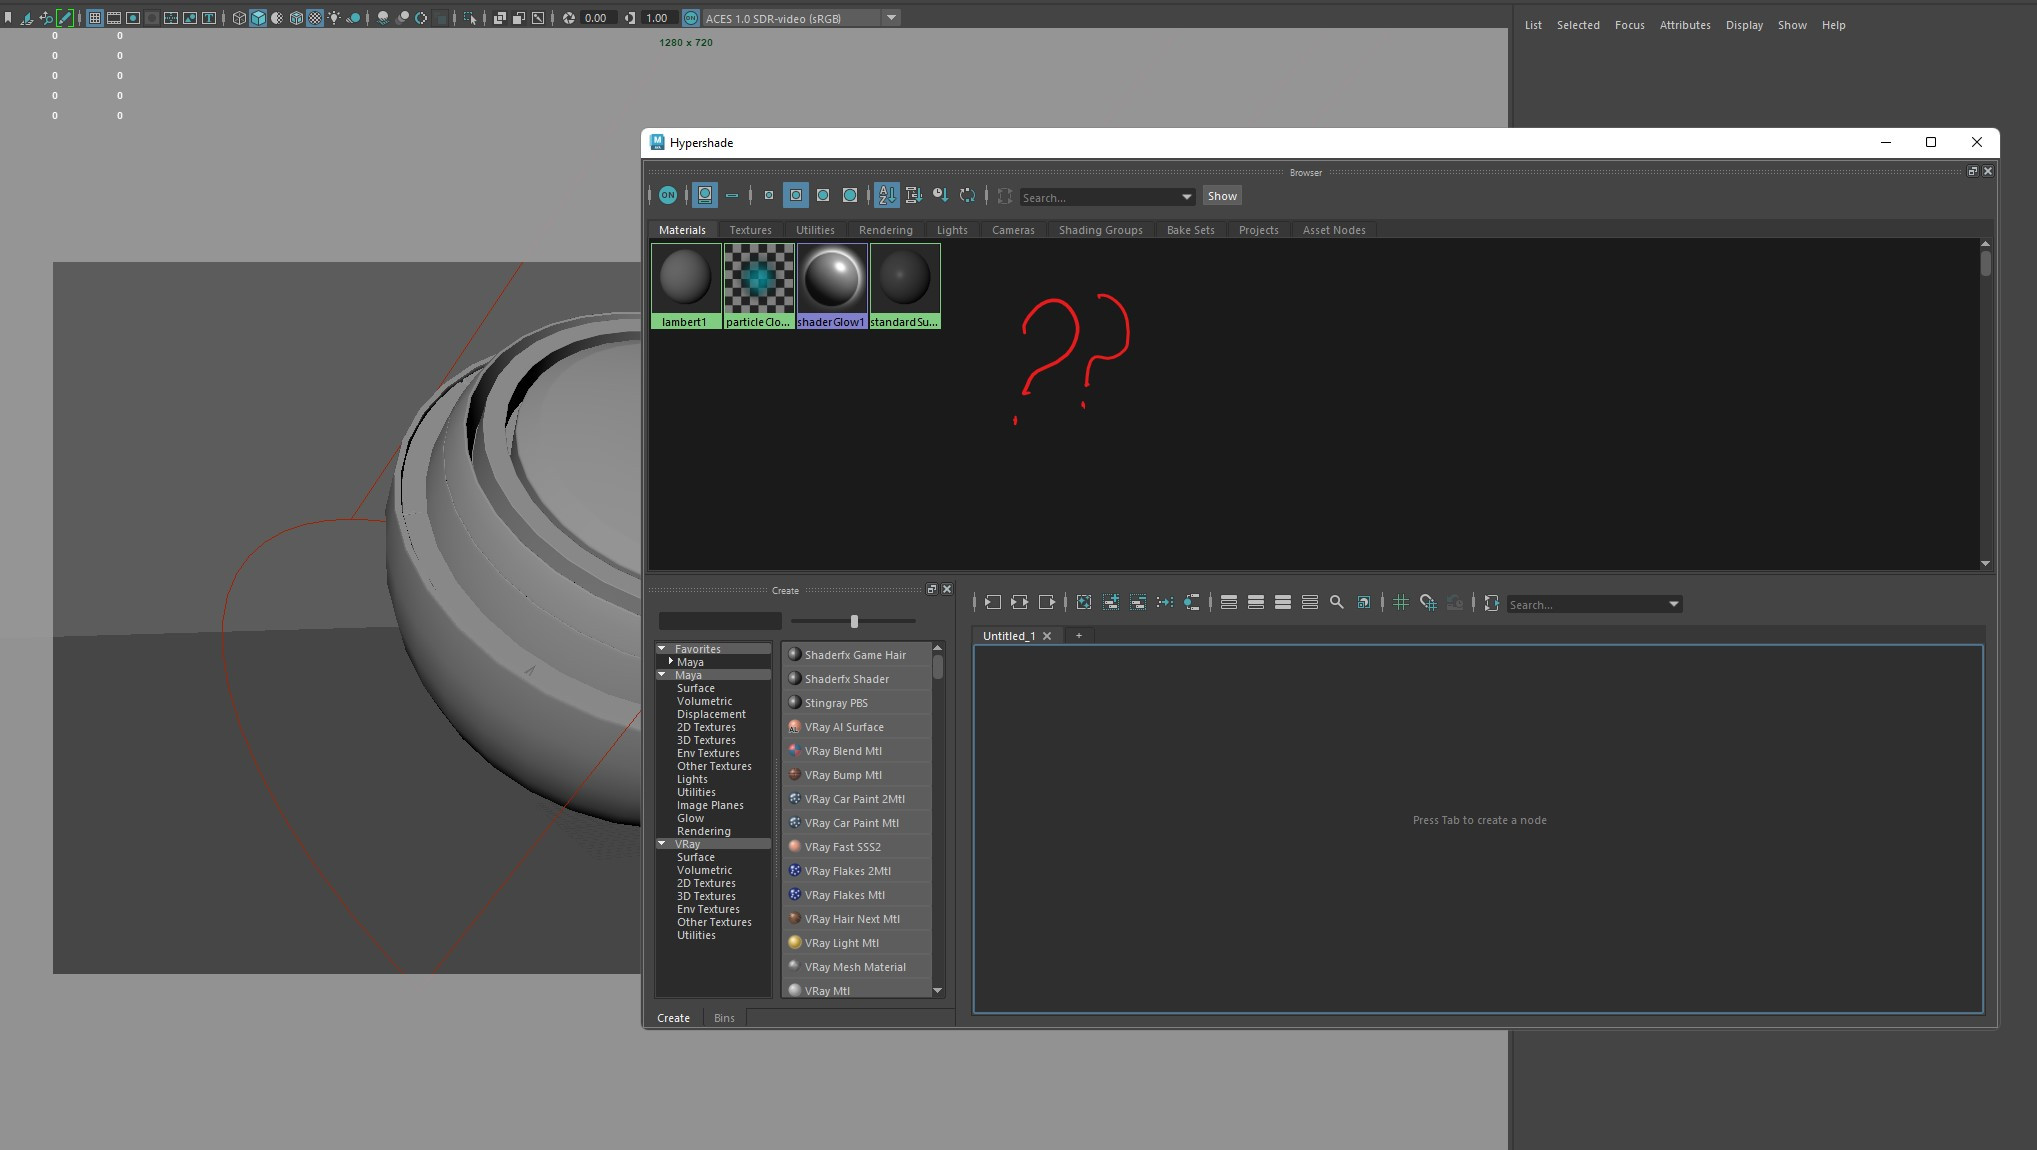The image size is (2037, 1150).
Task: Toggle the grid display icon in node editor
Action: tap(1400, 603)
